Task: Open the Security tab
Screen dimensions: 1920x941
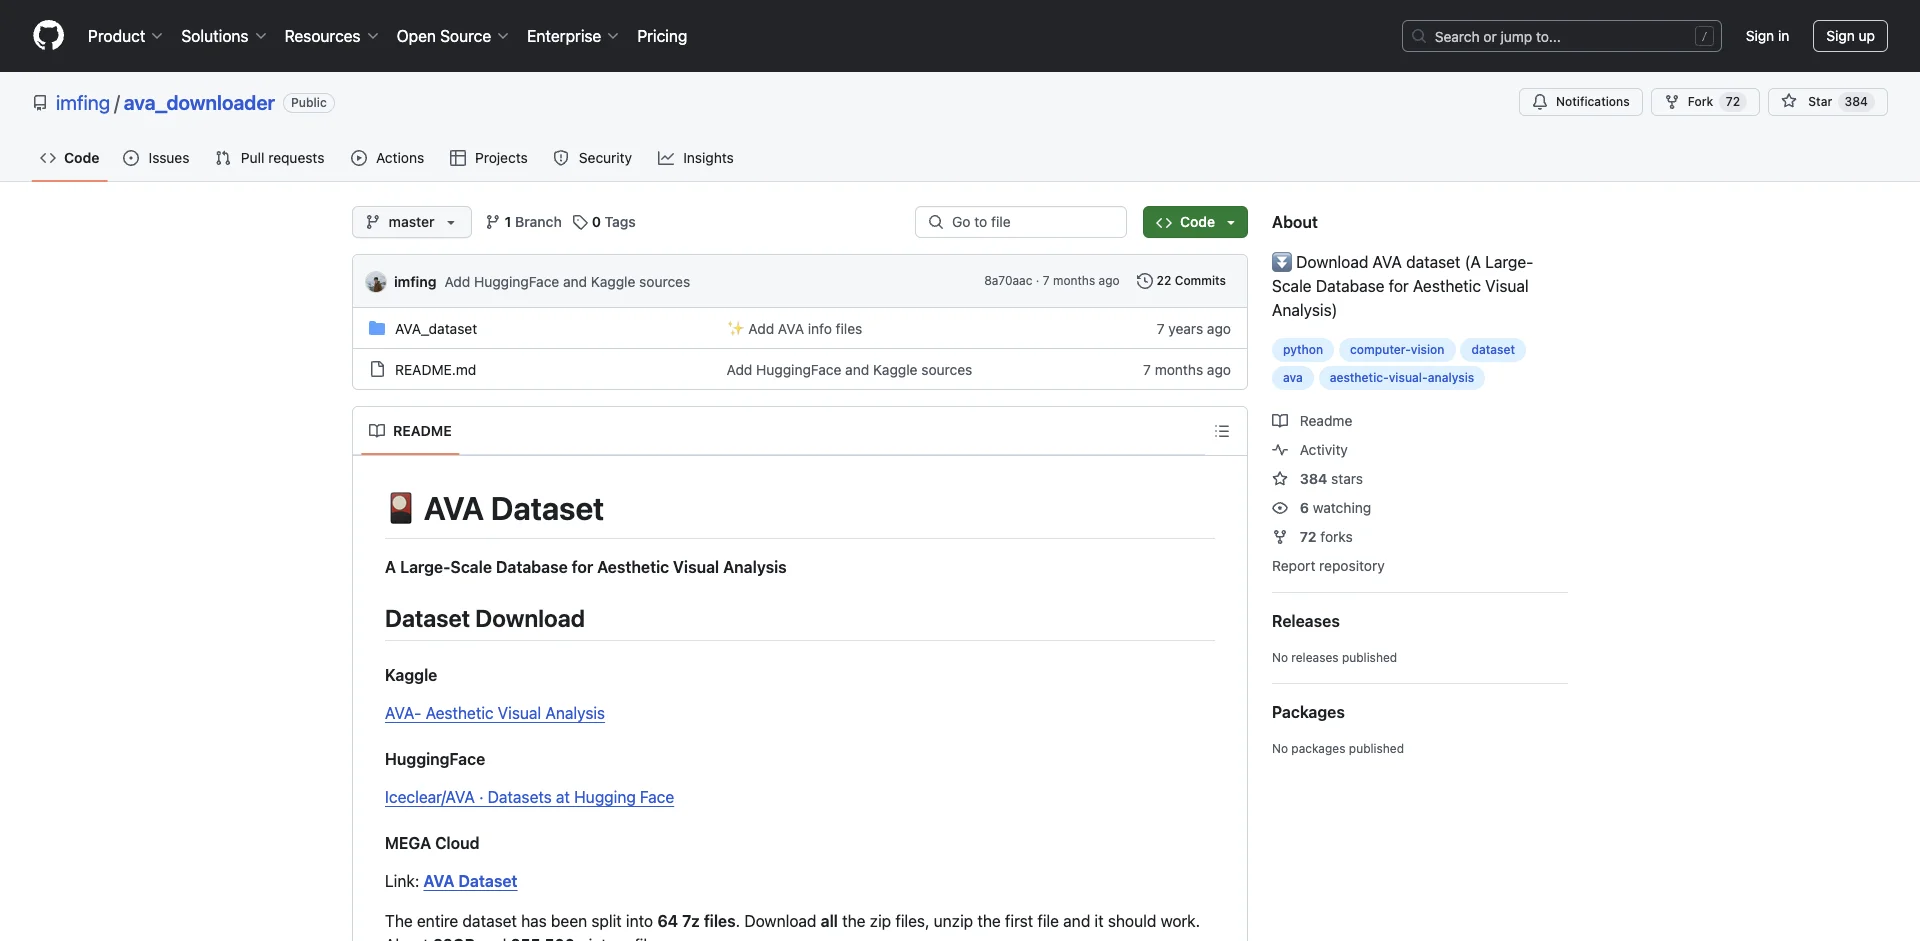Action: 593,158
